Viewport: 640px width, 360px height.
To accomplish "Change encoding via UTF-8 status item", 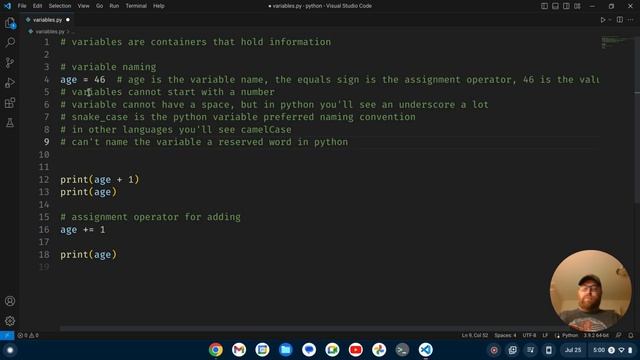I will point(529,335).
